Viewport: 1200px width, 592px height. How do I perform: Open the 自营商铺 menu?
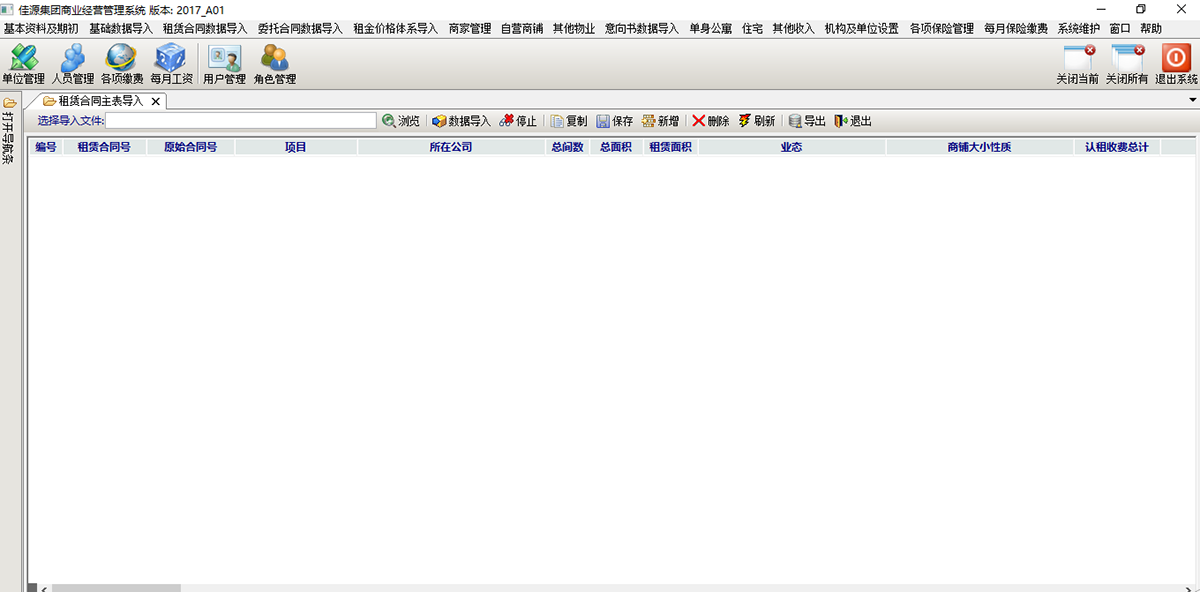522,28
